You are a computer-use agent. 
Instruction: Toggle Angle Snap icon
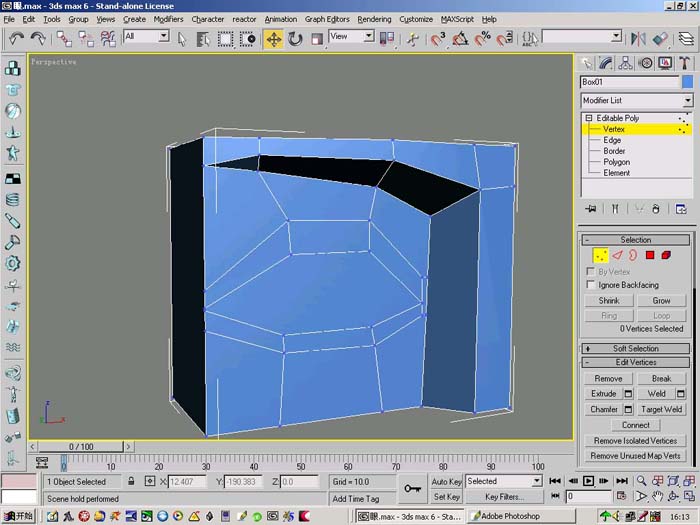click(x=460, y=39)
